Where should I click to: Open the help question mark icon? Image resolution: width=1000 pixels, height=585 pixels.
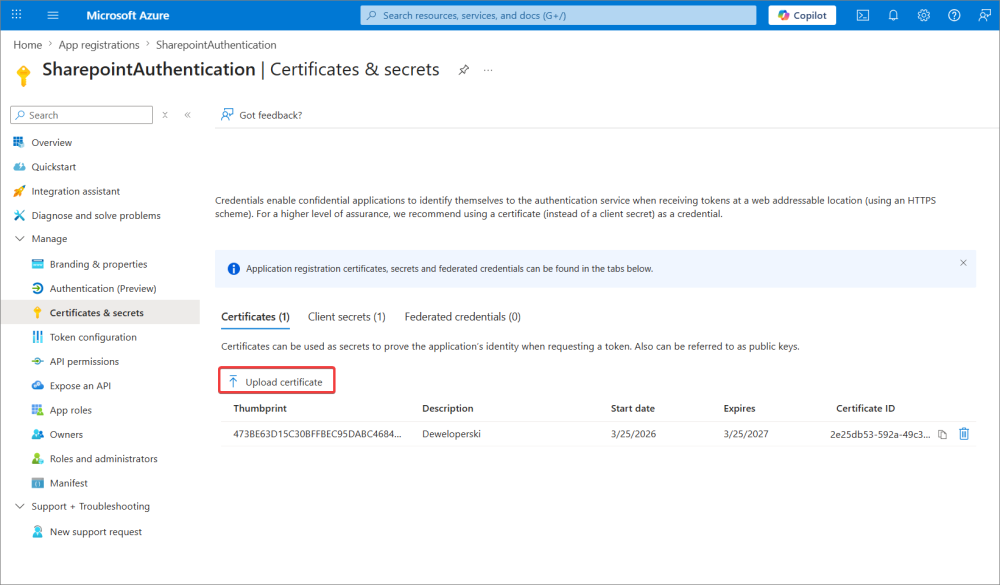pos(954,15)
